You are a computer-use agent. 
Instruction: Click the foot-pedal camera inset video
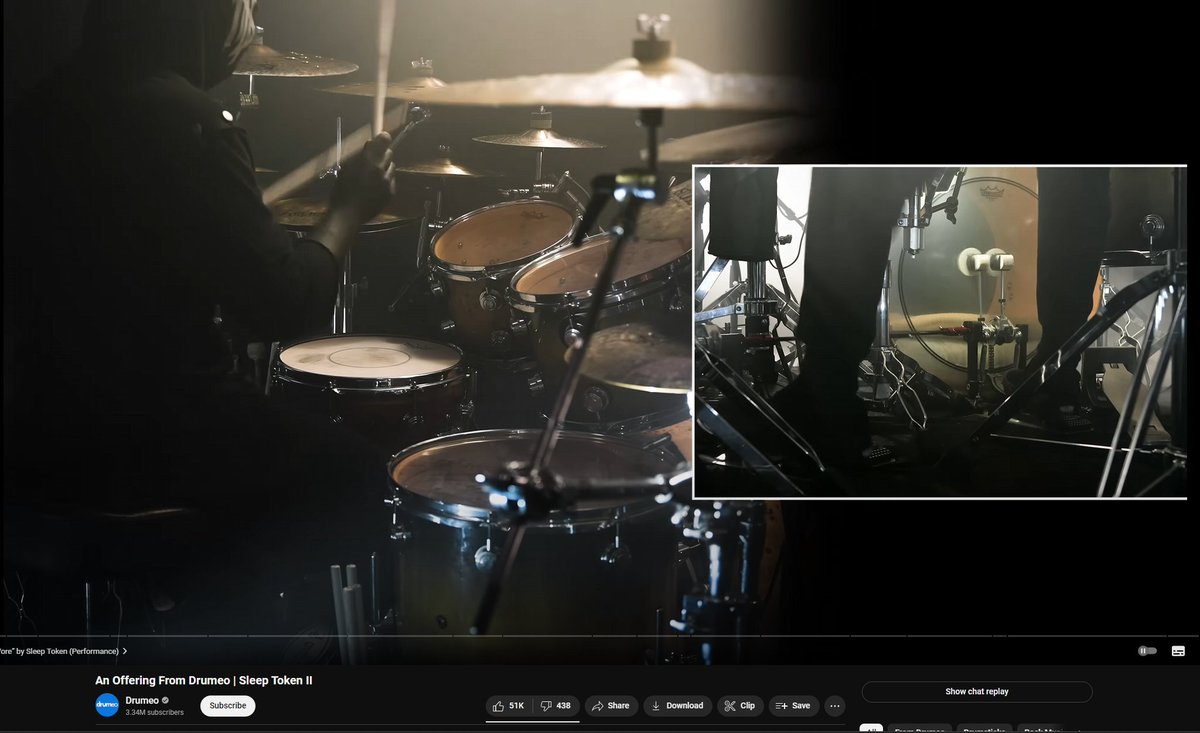click(x=940, y=332)
